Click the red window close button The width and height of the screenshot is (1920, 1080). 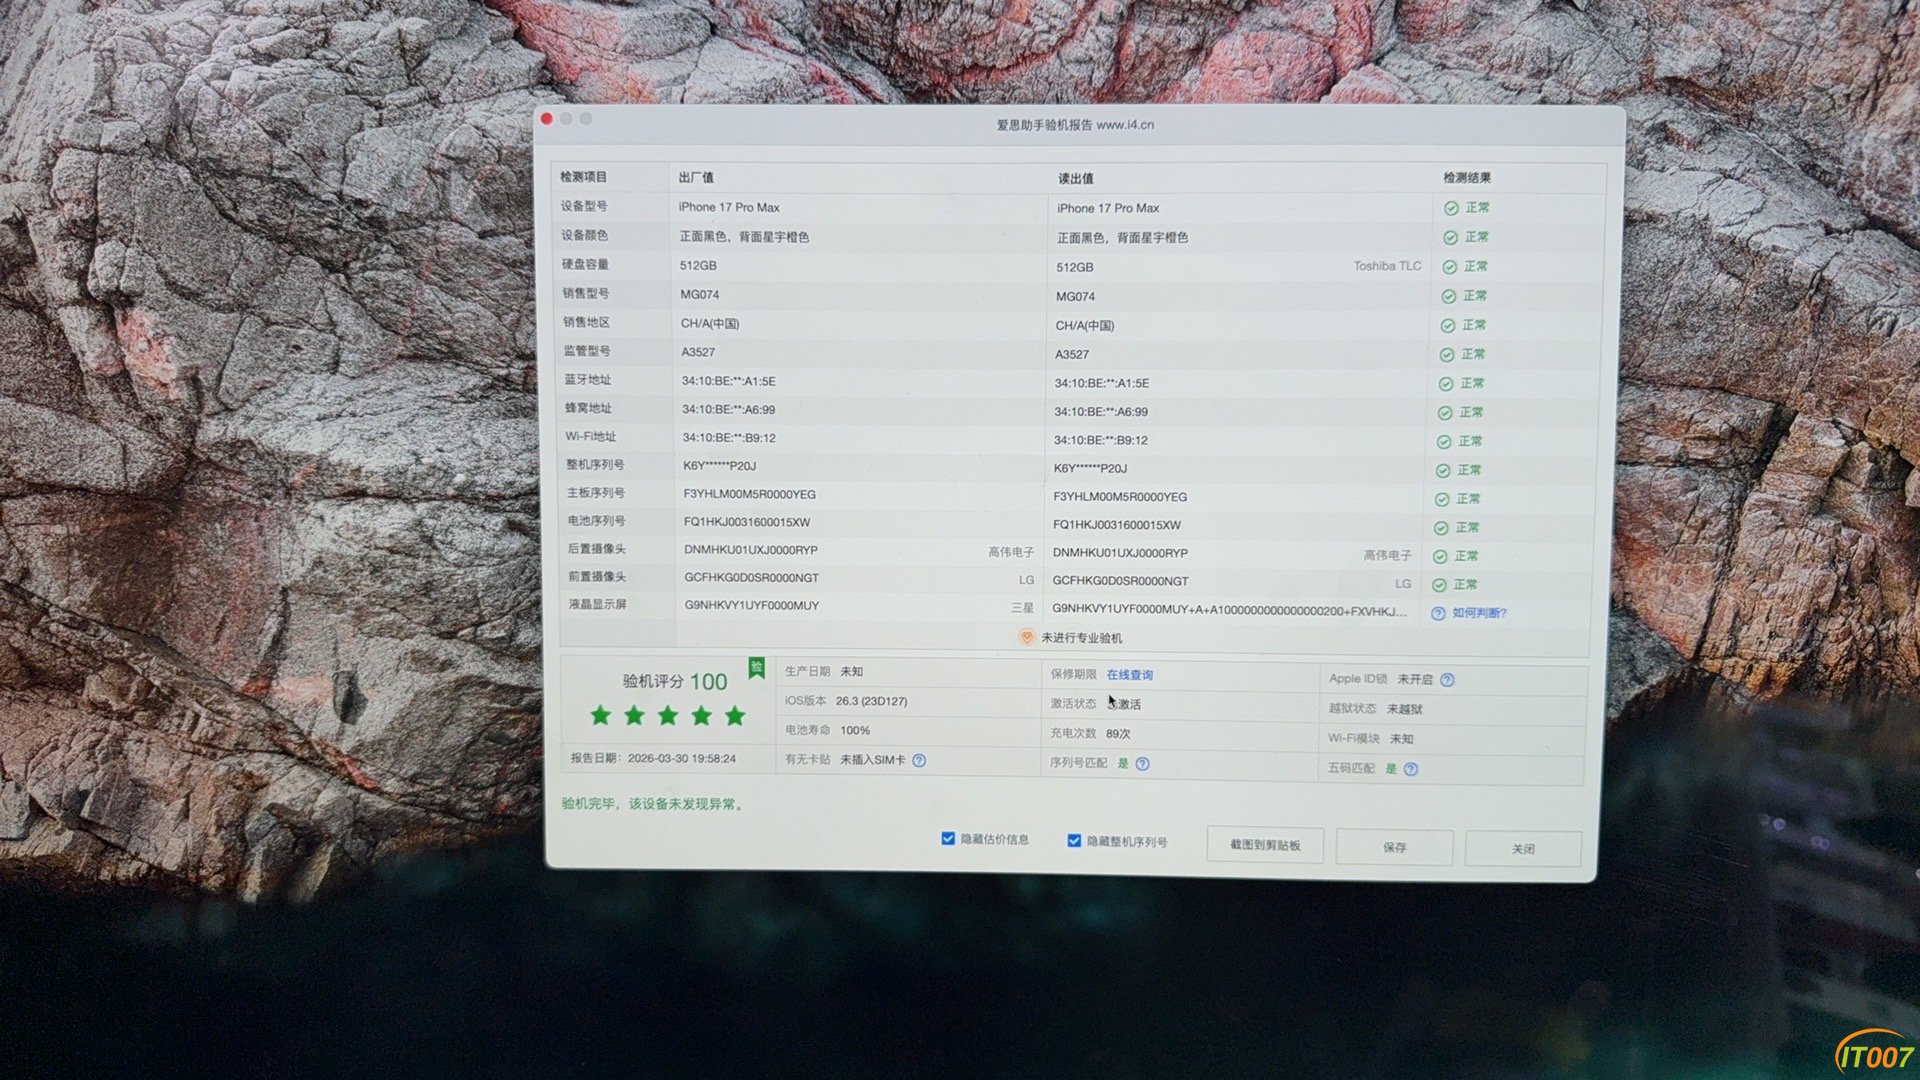(547, 119)
